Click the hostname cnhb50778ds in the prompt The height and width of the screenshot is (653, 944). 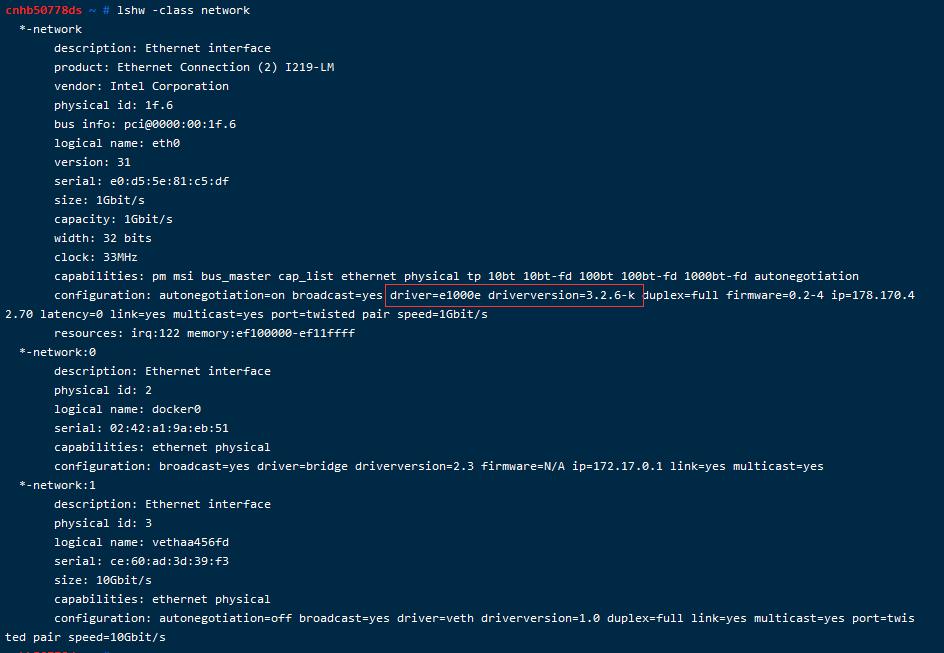click(44, 10)
